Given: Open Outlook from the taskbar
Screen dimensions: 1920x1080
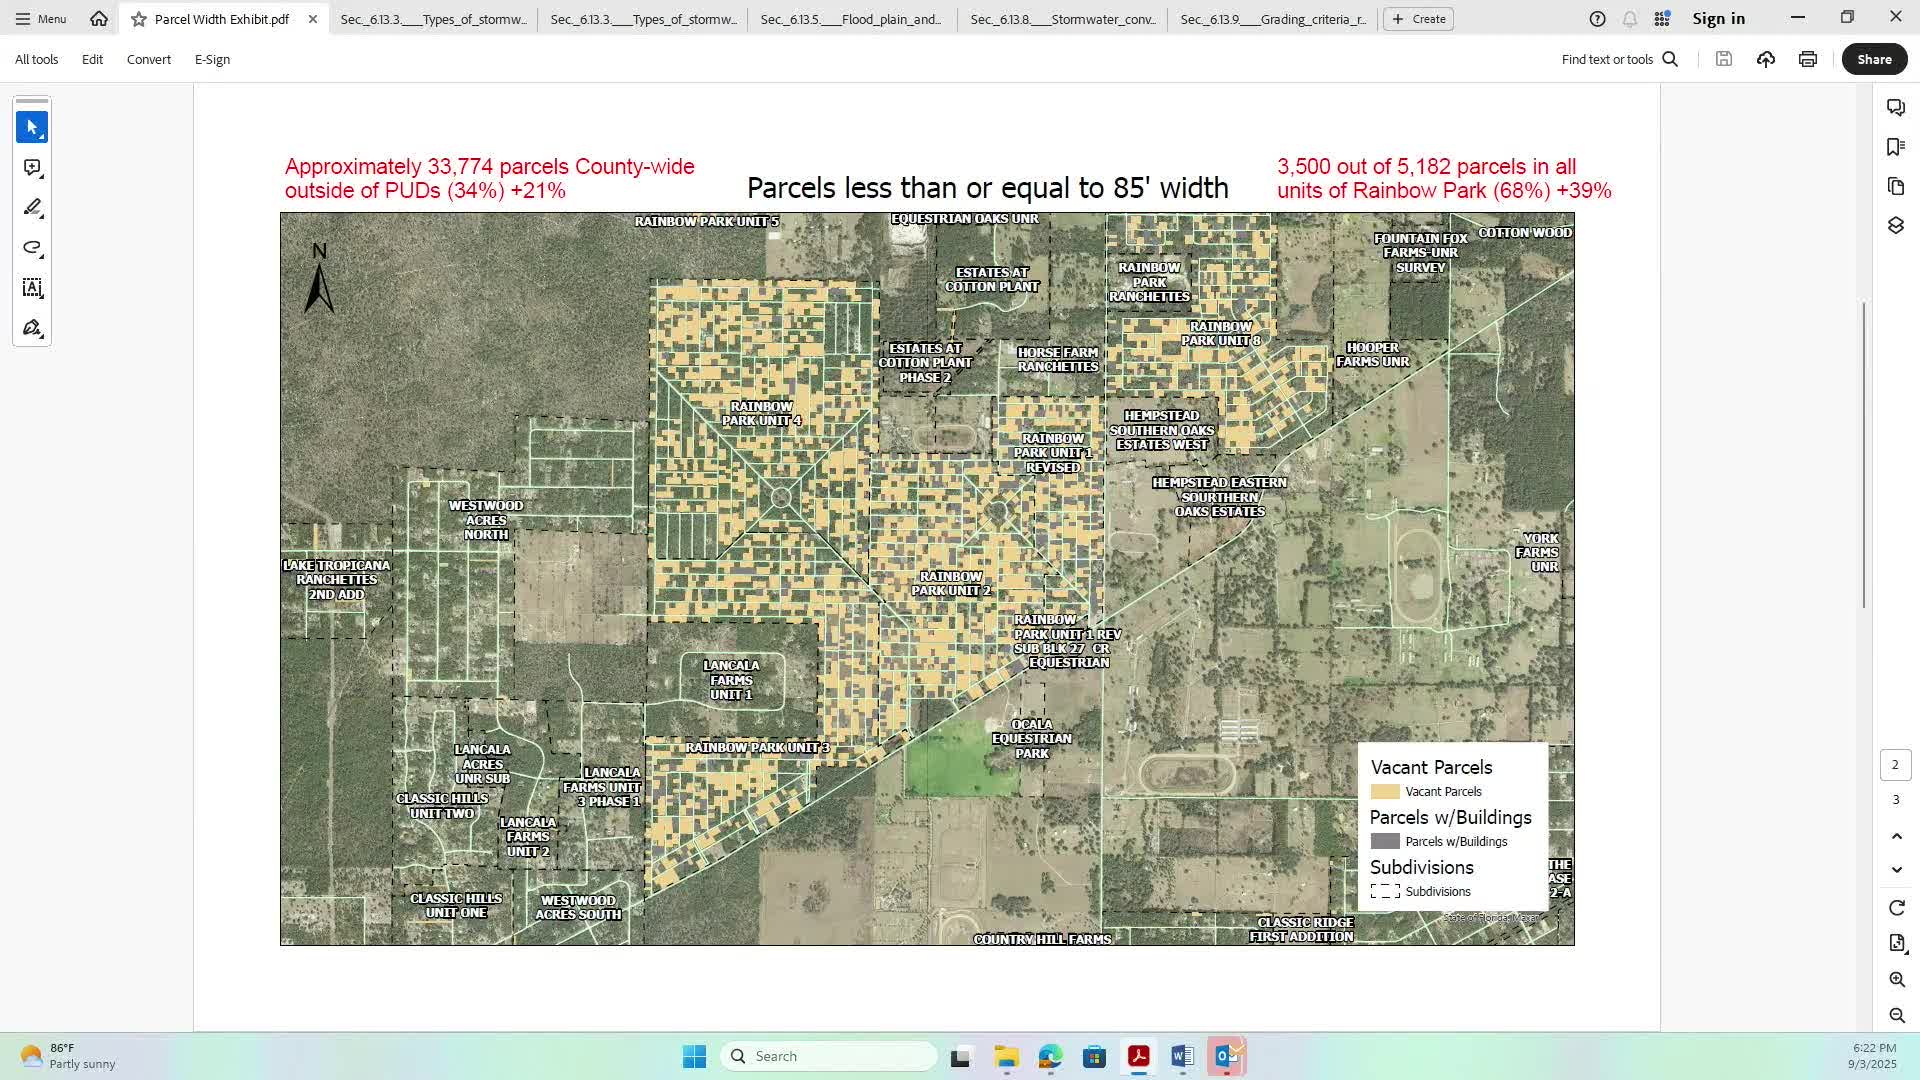Looking at the screenshot, I should point(1226,1056).
